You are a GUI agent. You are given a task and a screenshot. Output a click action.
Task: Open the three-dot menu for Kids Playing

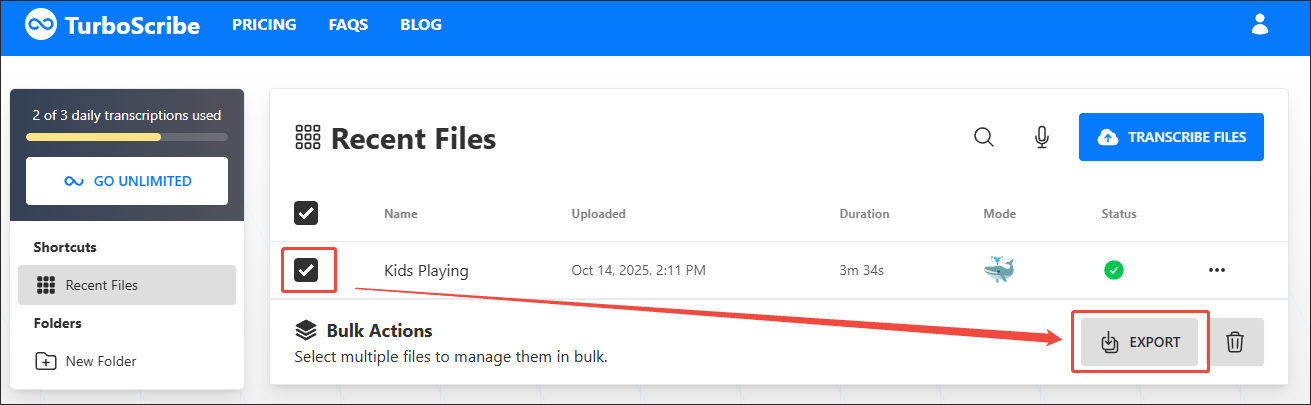(x=1216, y=270)
